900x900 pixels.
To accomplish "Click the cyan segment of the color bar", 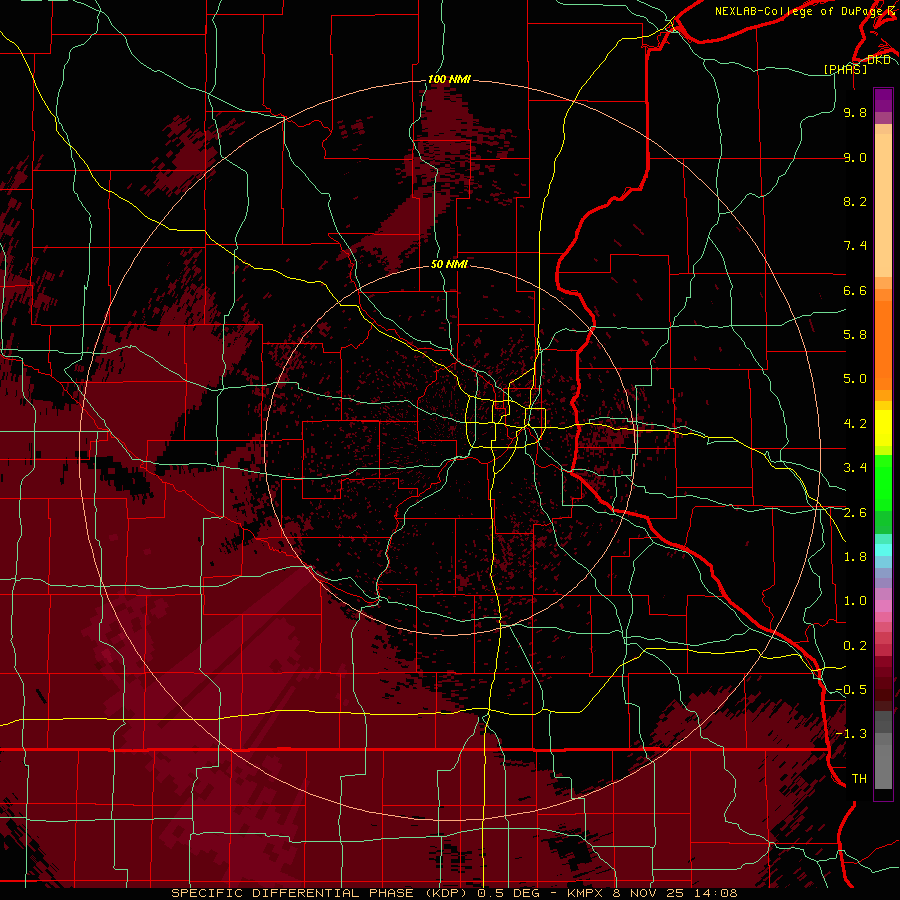I will [x=883, y=550].
